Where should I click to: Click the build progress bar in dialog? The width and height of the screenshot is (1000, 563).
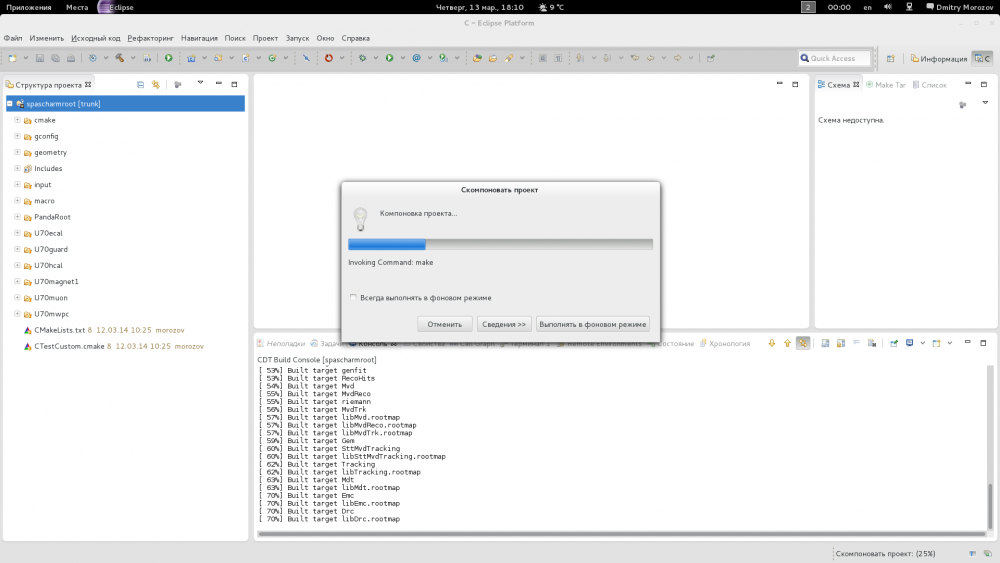click(500, 244)
